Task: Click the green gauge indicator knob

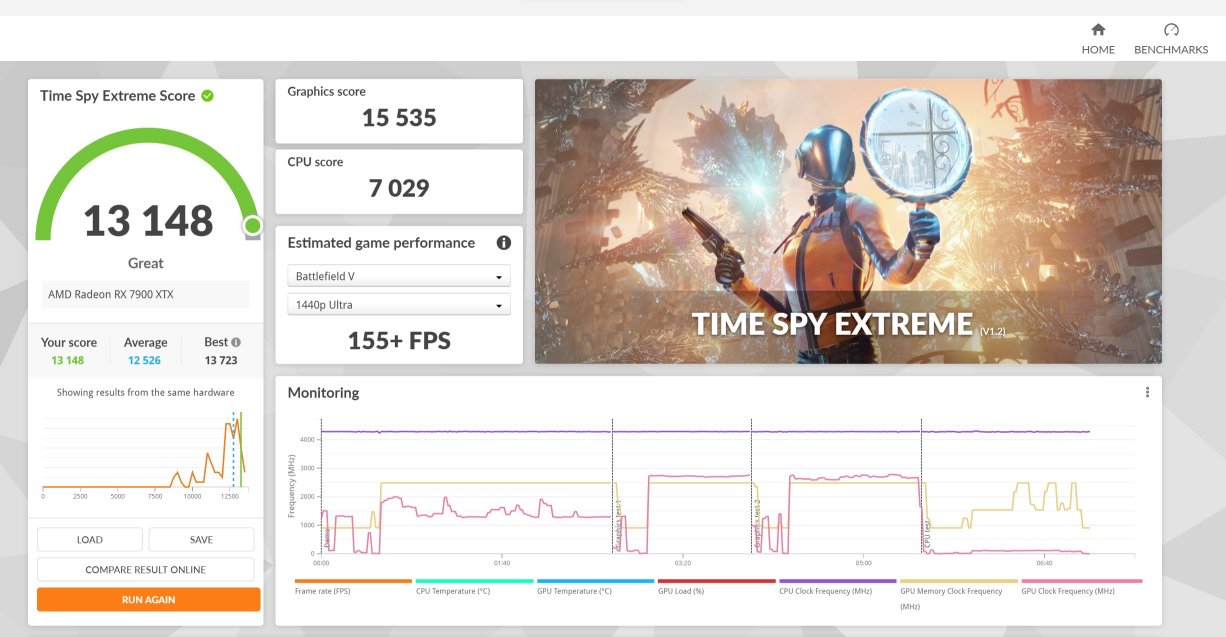Action: [x=252, y=225]
